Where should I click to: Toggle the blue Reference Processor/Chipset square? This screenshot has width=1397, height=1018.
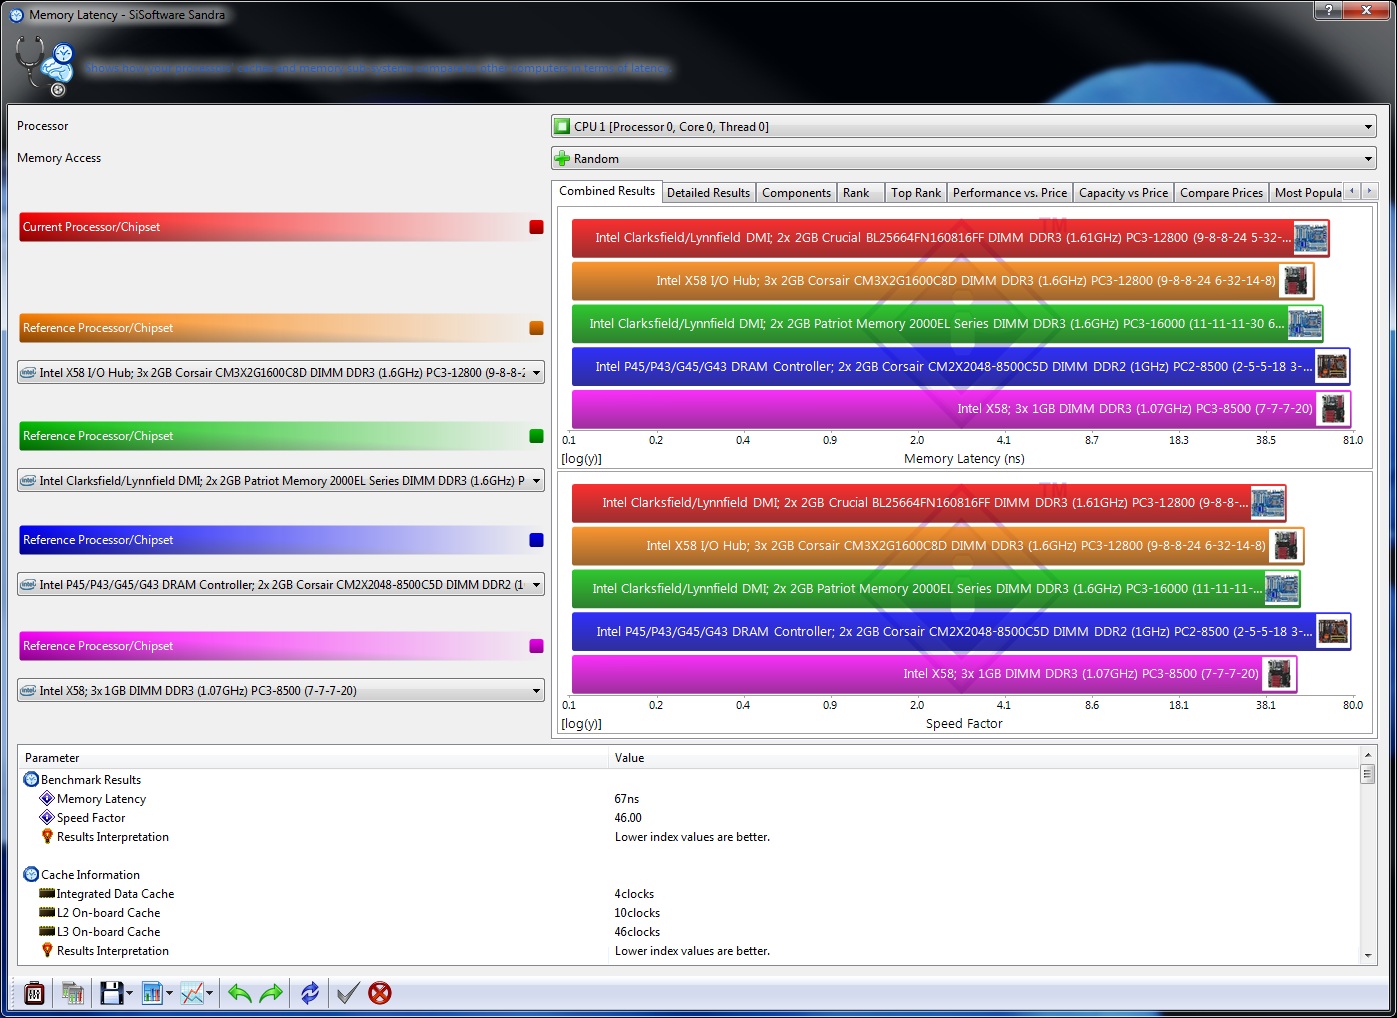click(536, 540)
